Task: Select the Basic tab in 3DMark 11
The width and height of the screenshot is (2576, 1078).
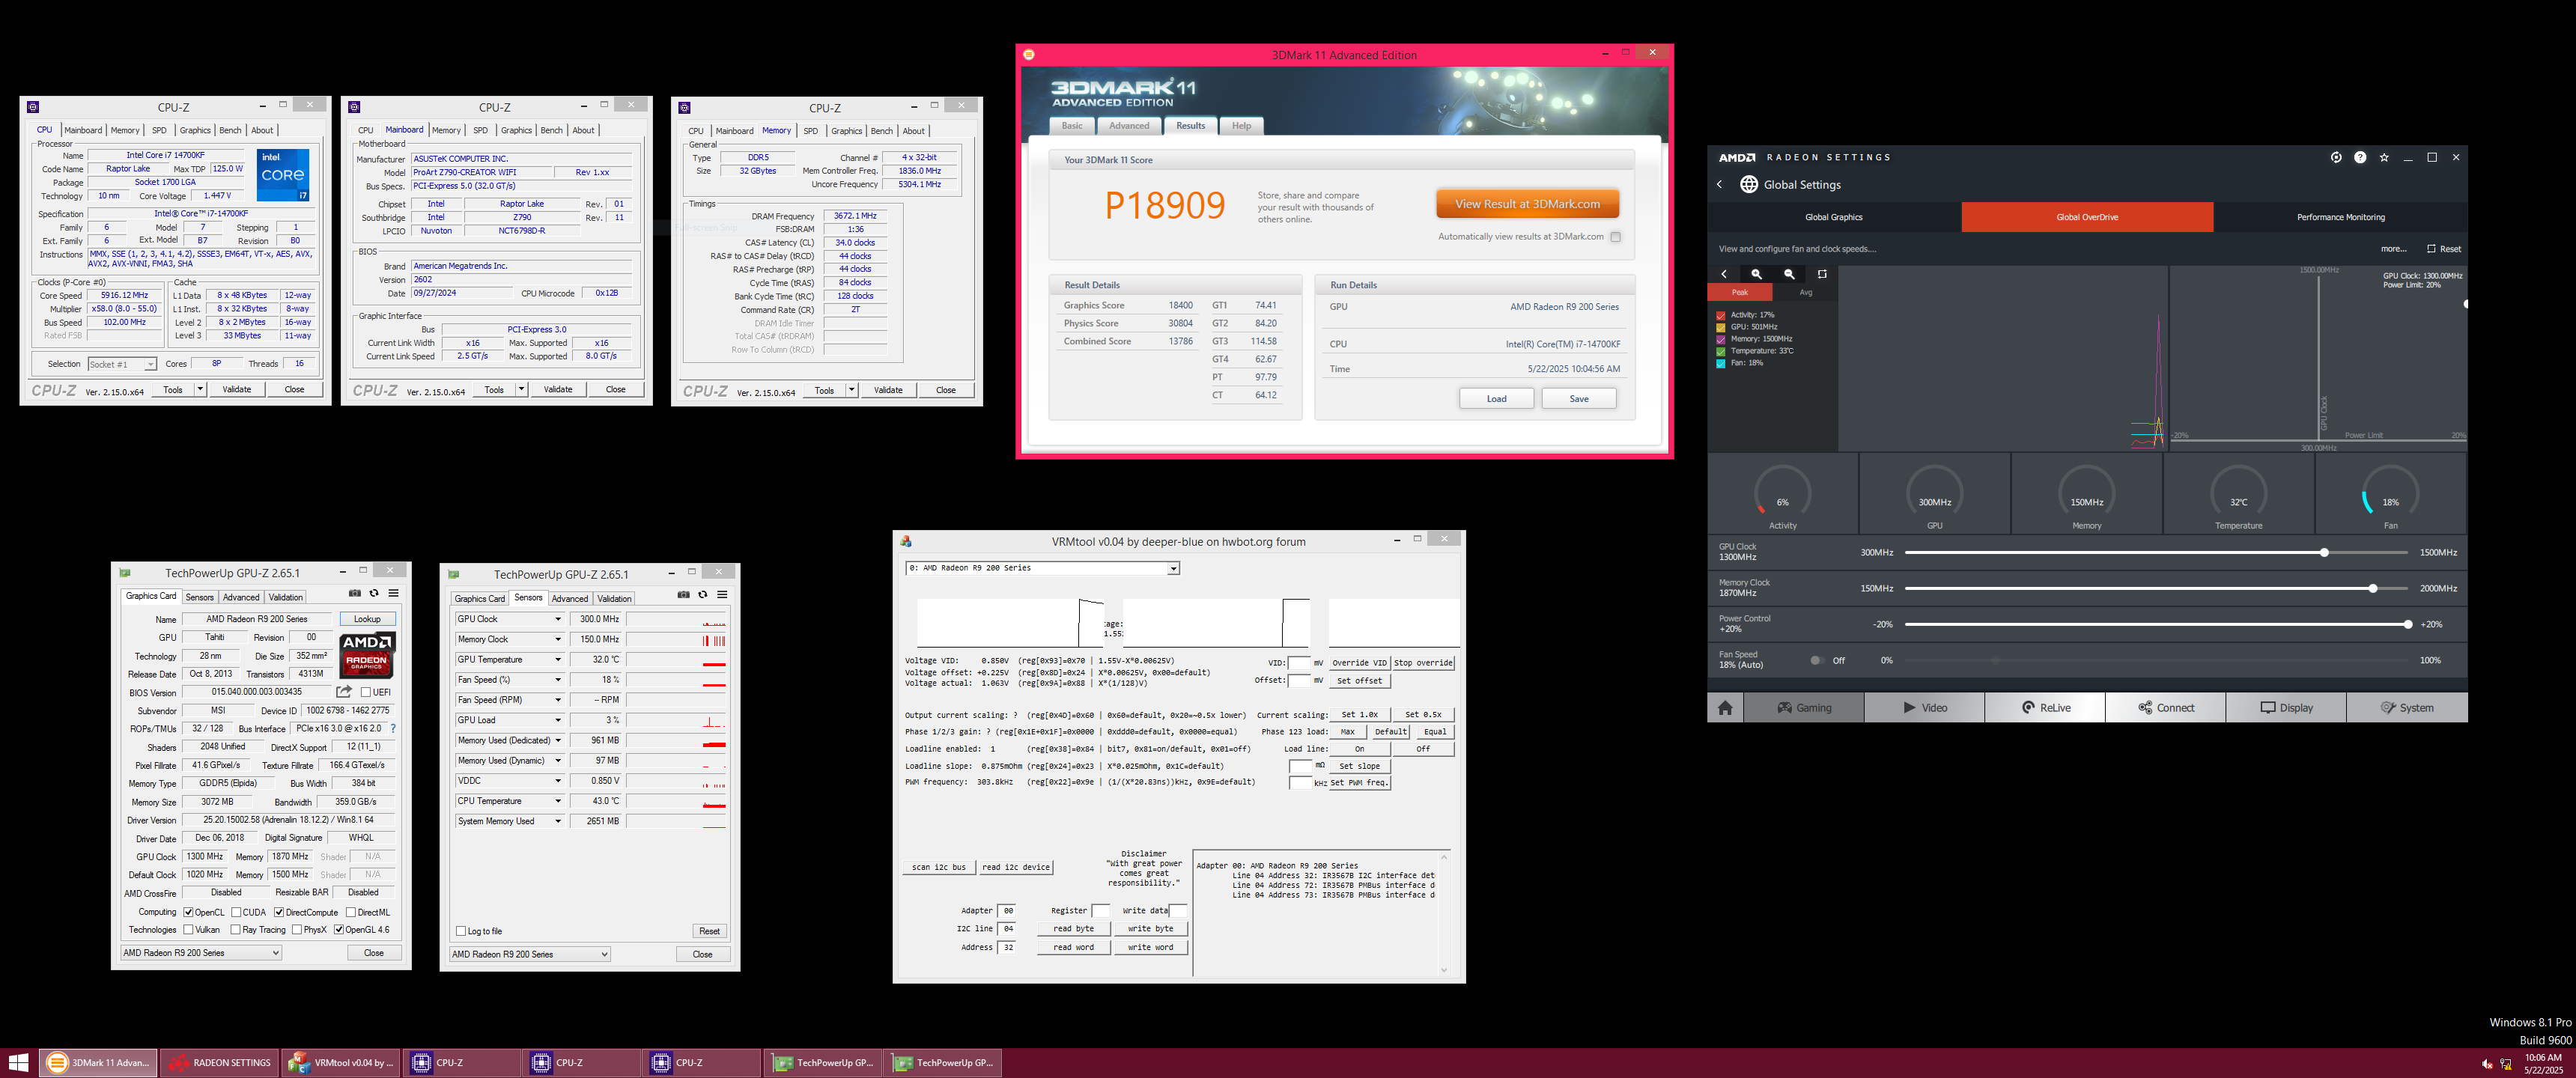Action: (x=1072, y=126)
